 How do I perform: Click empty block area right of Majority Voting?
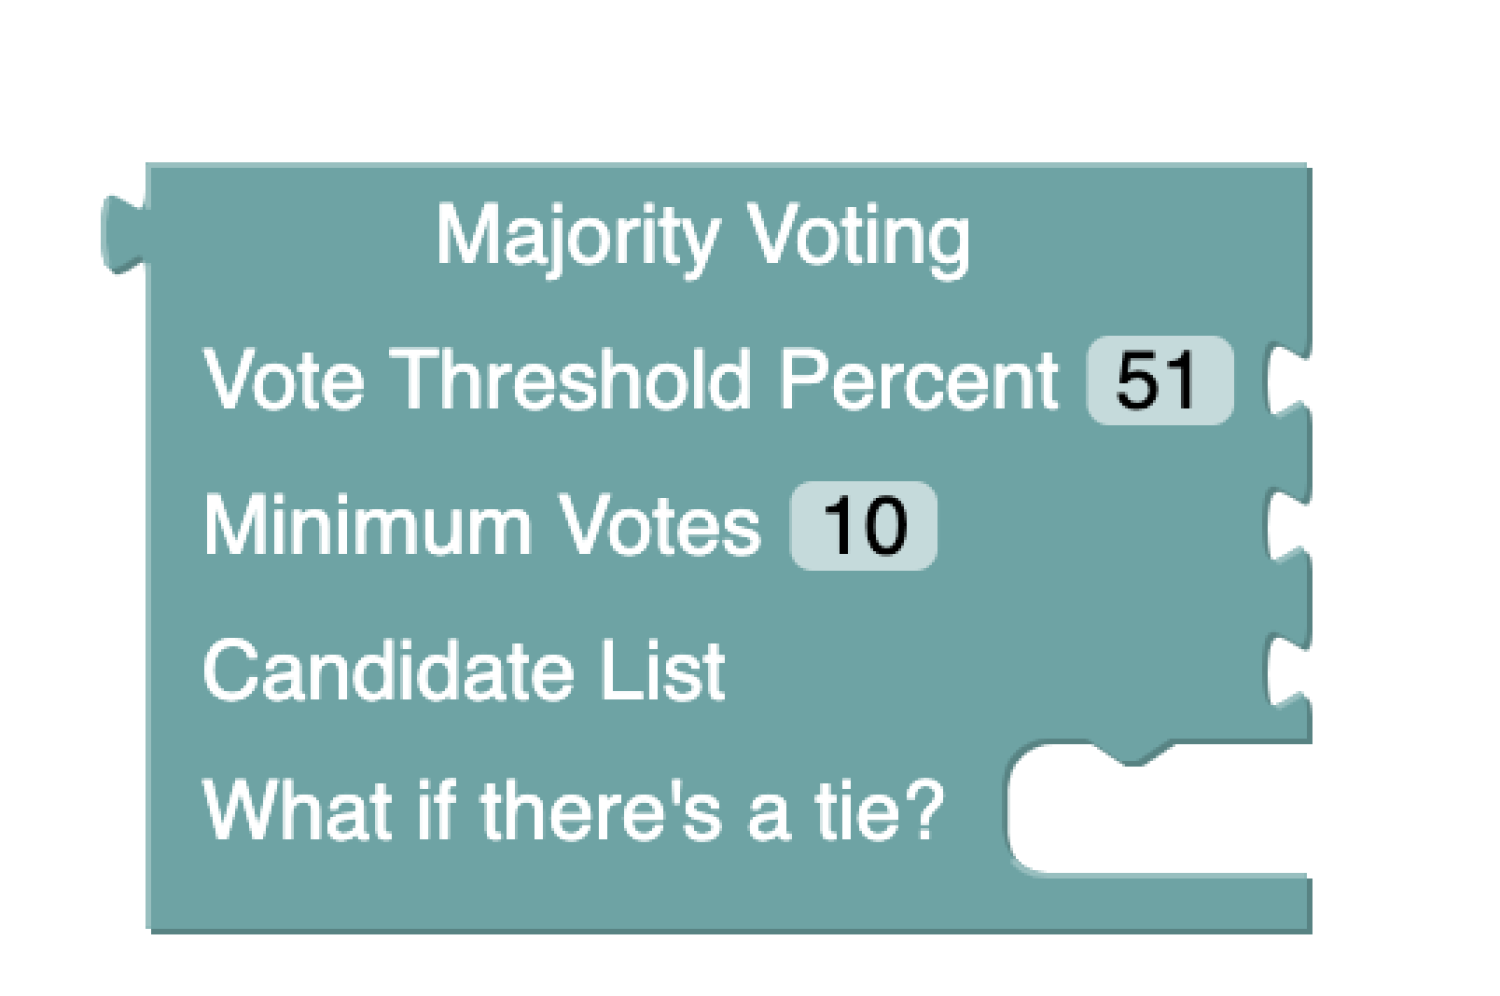pyautogui.click(x=1140, y=237)
